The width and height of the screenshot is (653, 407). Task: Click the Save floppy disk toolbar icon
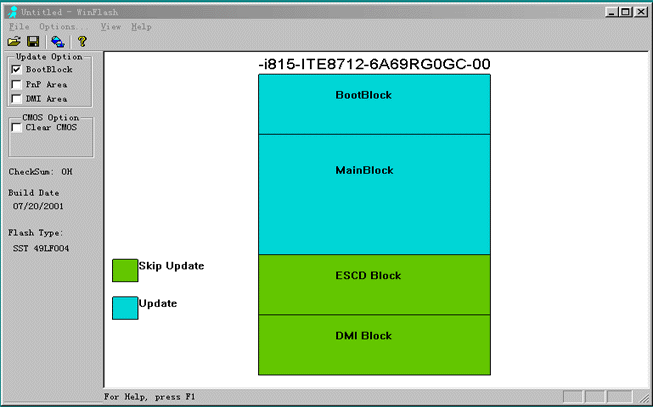pos(33,41)
